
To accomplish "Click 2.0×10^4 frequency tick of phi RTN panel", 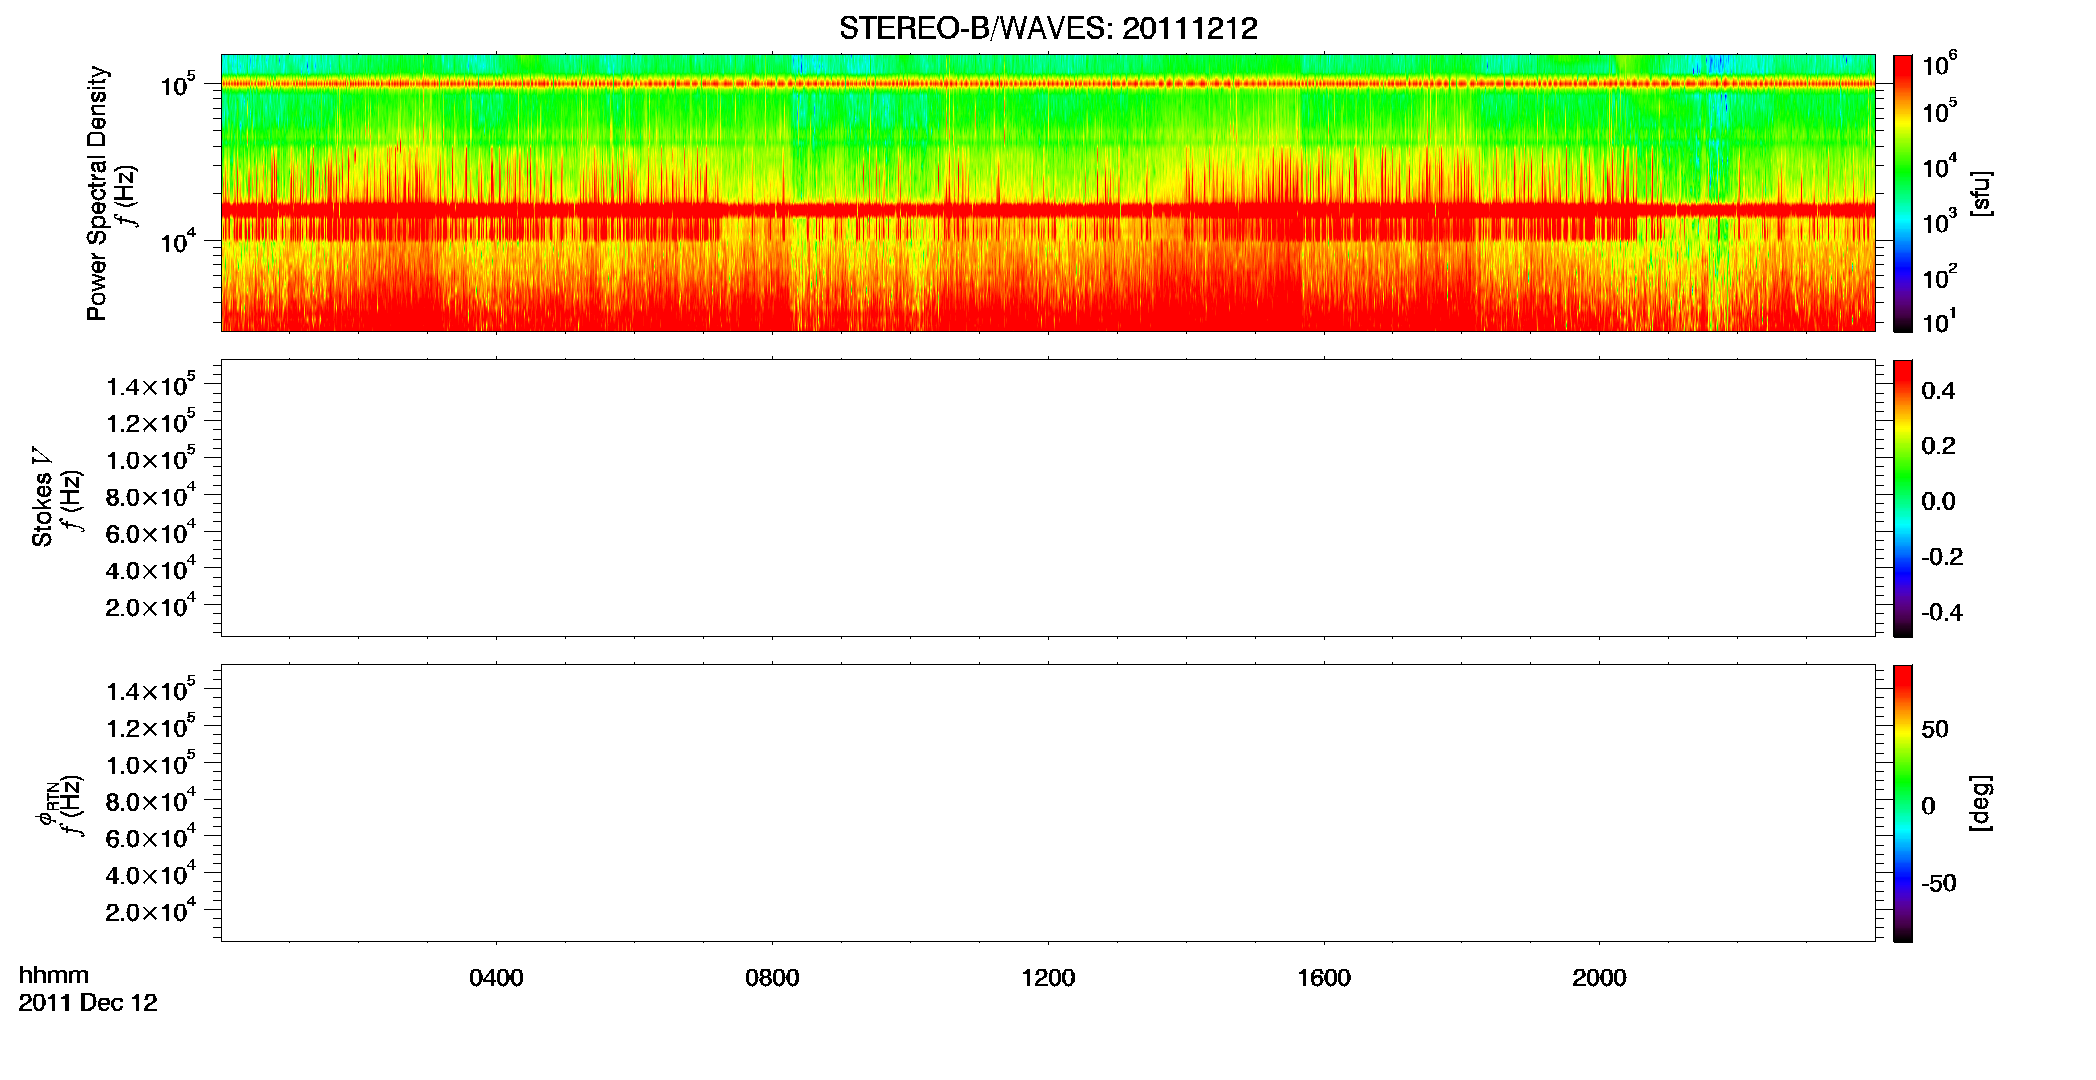I will [151, 911].
